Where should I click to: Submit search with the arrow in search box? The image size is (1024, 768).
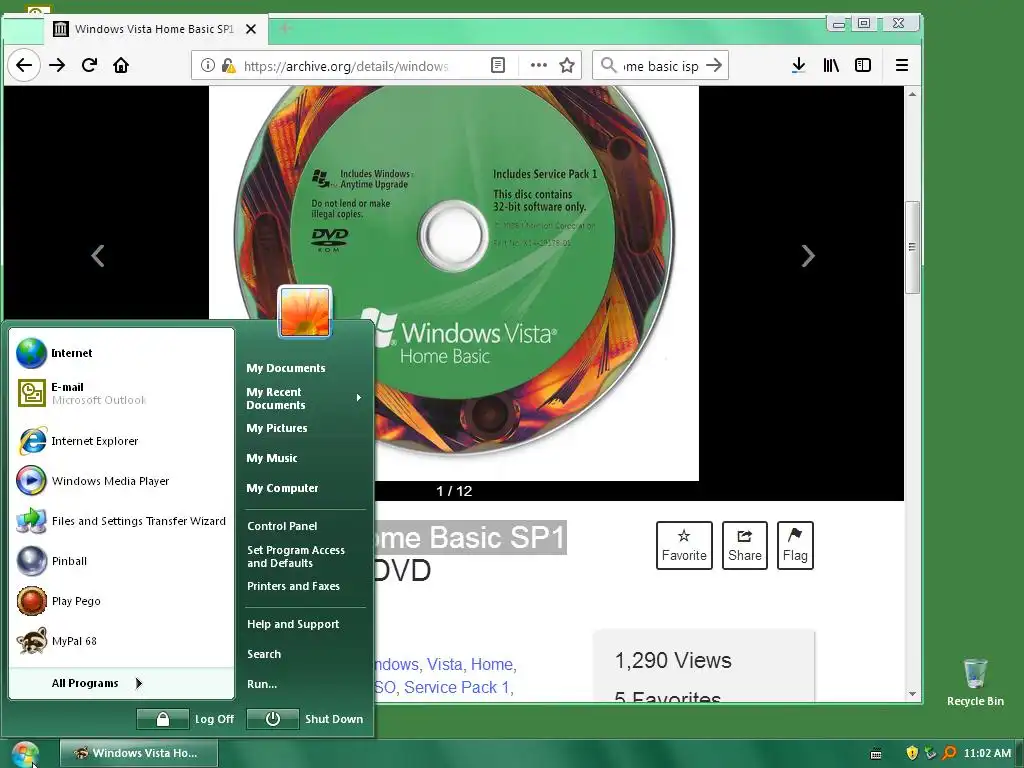point(714,65)
